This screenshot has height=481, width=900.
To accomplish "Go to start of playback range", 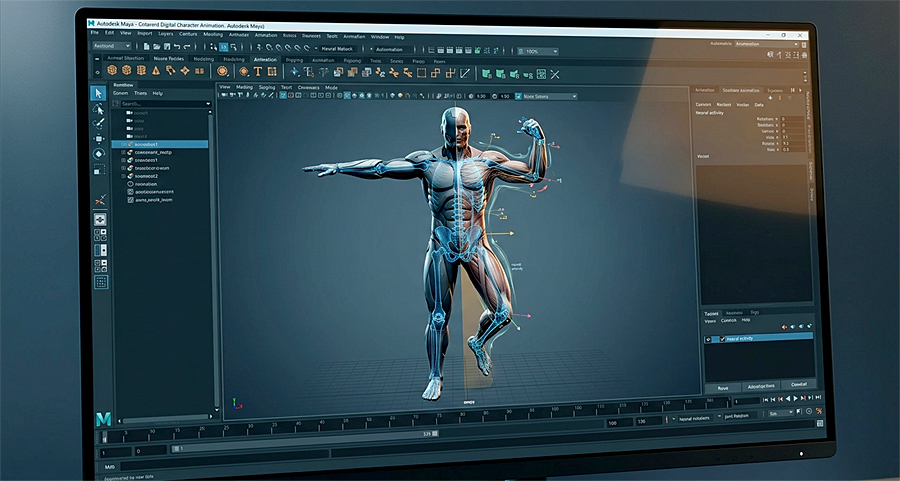I will 765,399.
